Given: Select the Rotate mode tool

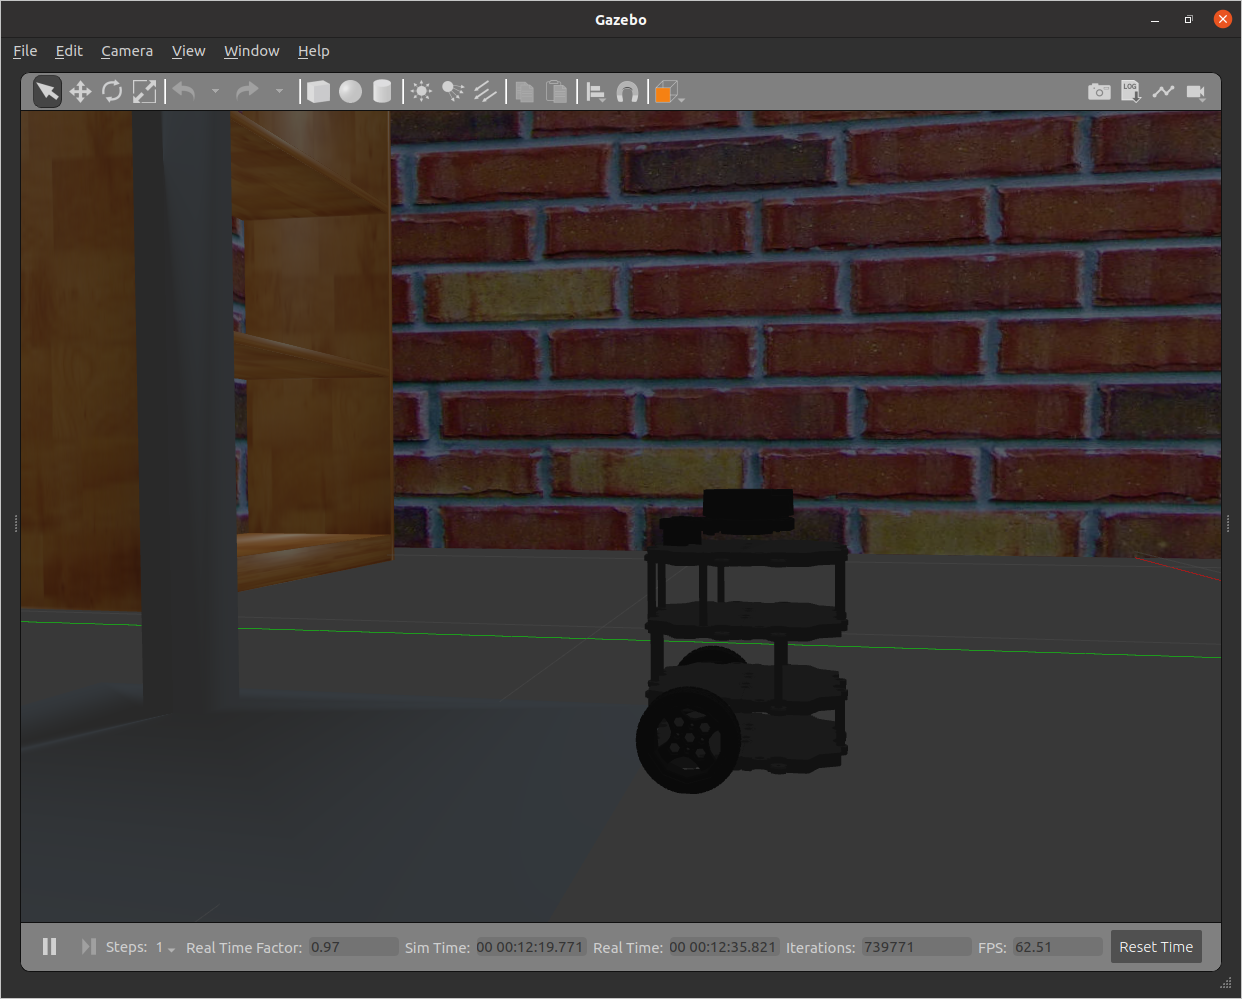Looking at the screenshot, I should pos(112,92).
